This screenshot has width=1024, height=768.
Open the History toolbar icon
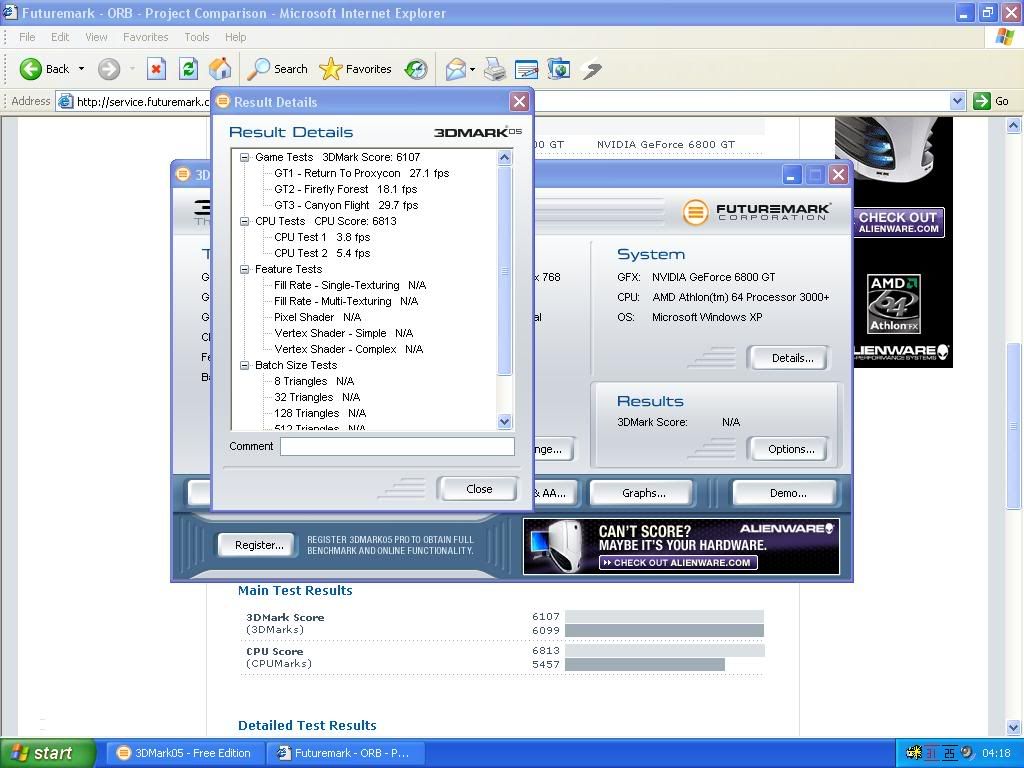[x=416, y=69]
